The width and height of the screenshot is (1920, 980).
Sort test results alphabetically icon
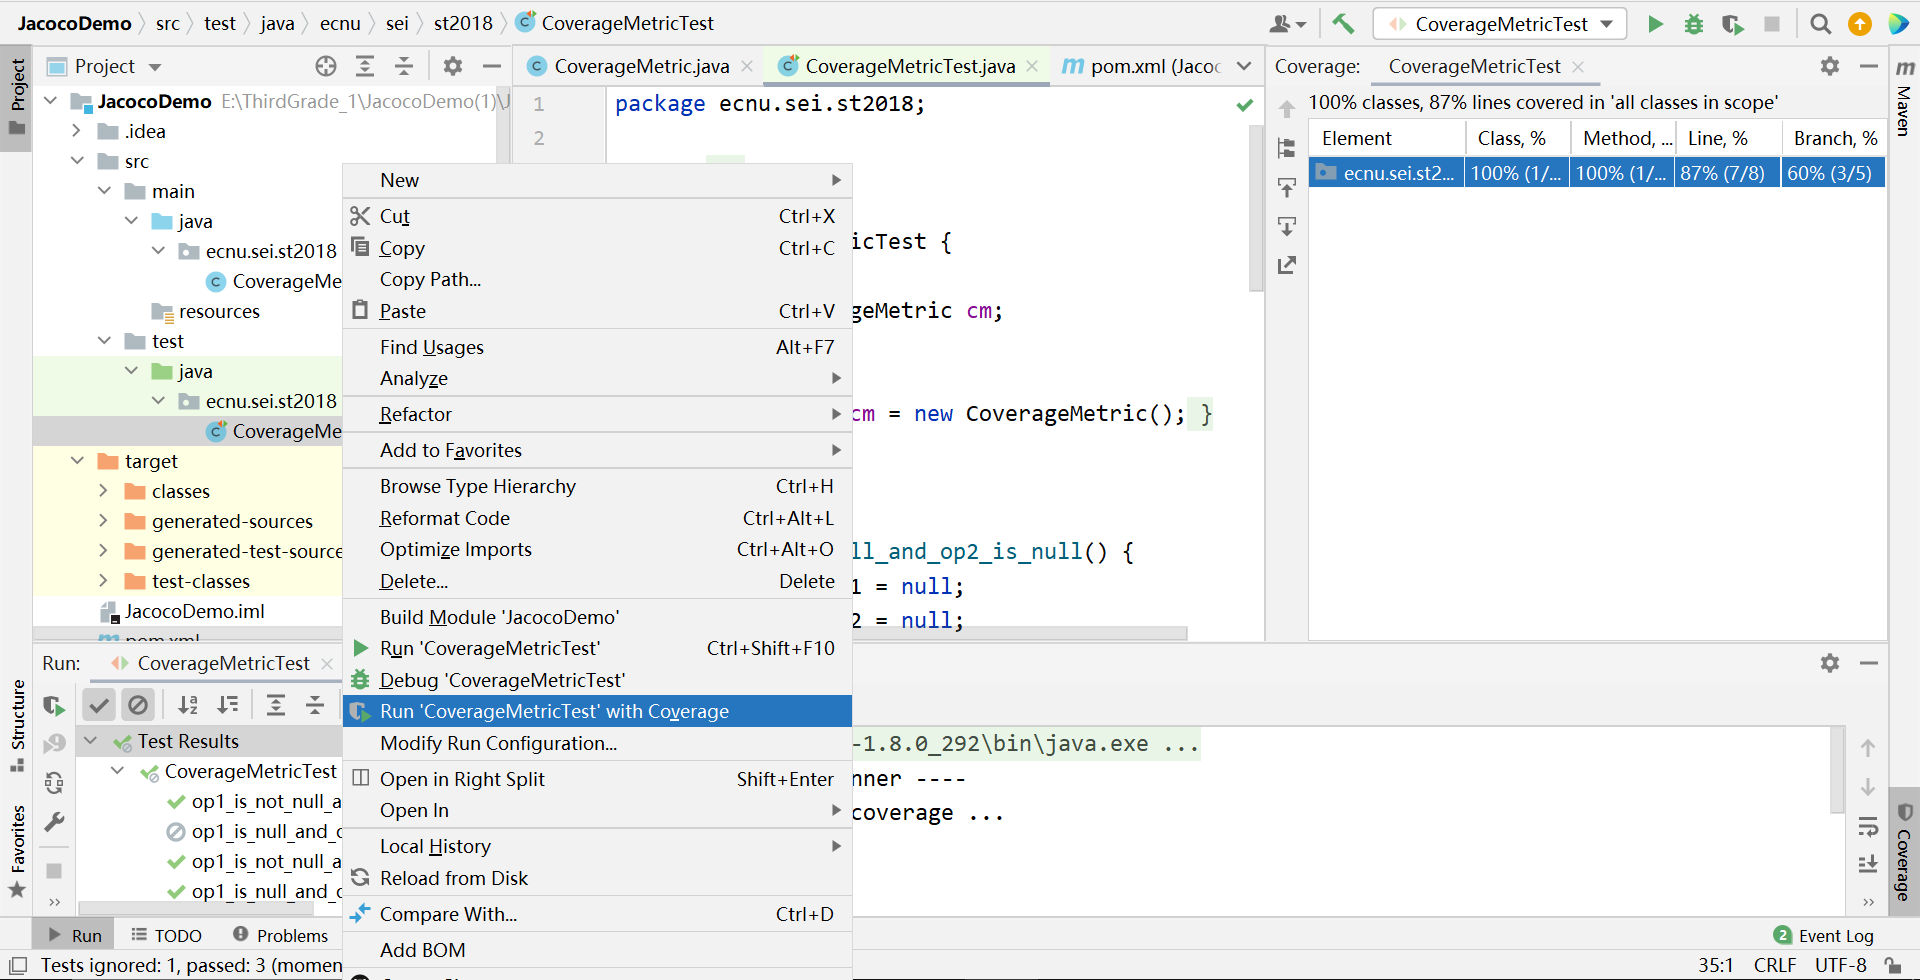pos(188,705)
